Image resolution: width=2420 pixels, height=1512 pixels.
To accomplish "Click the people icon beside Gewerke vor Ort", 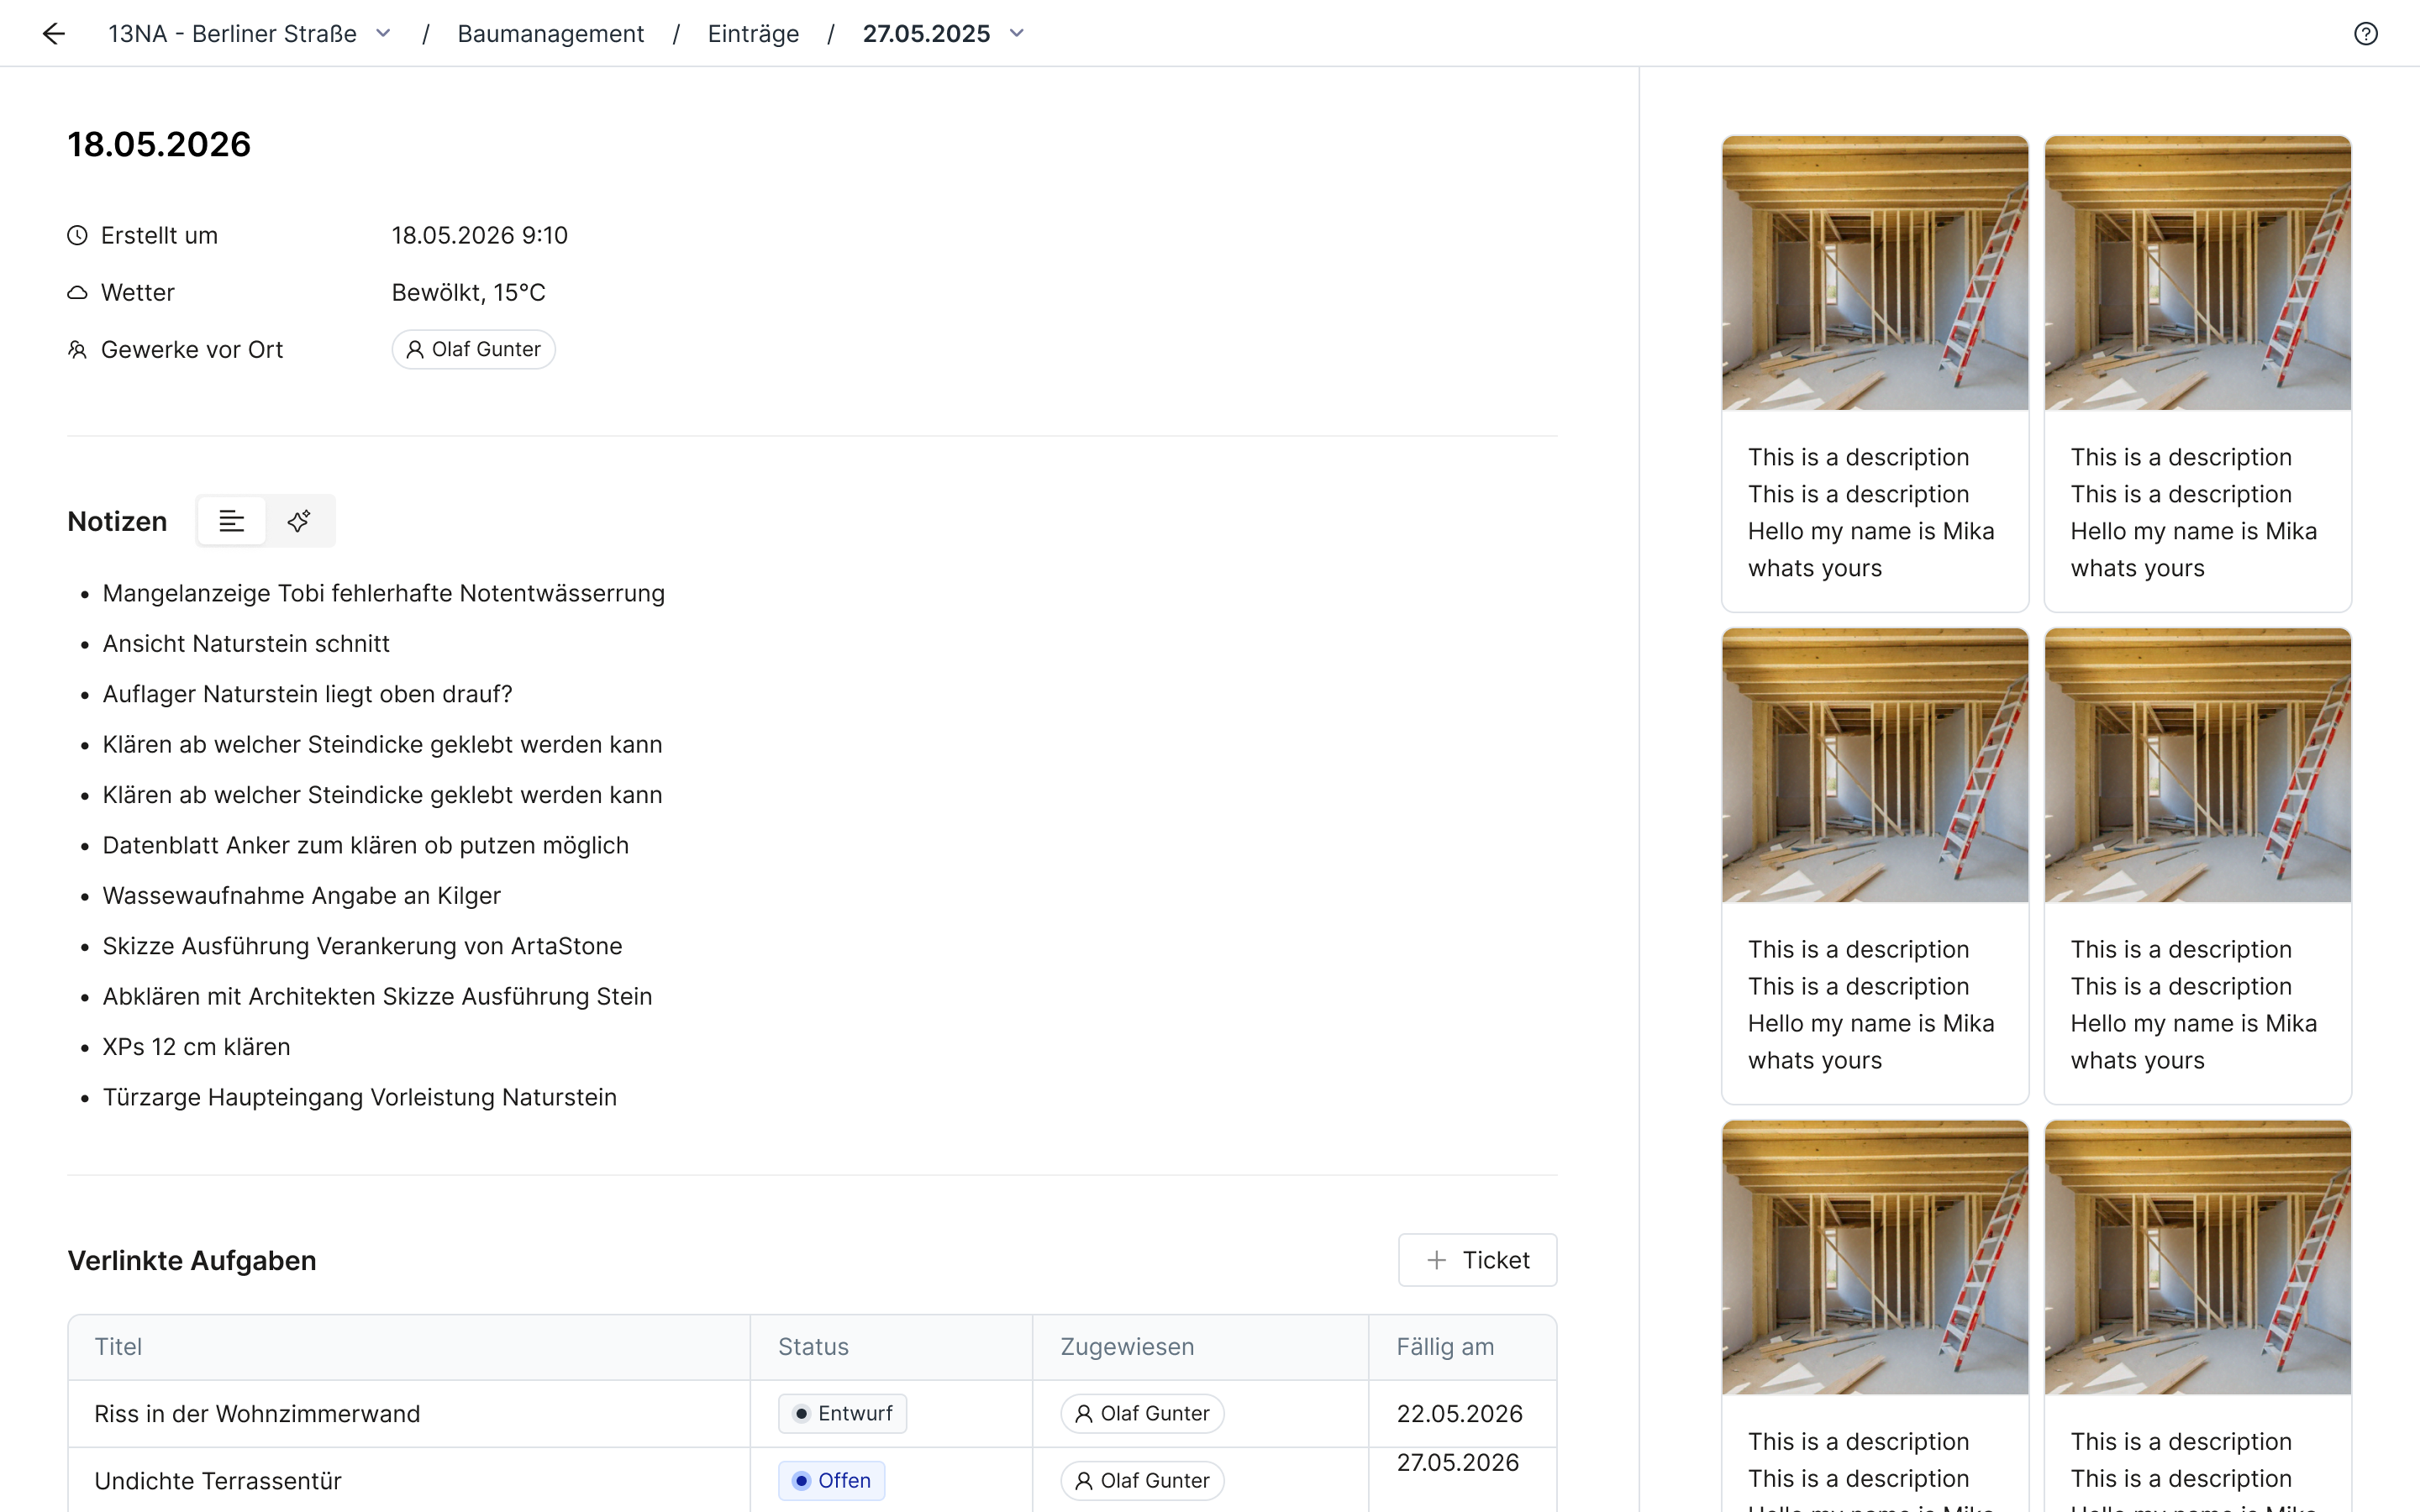I will (x=77, y=349).
